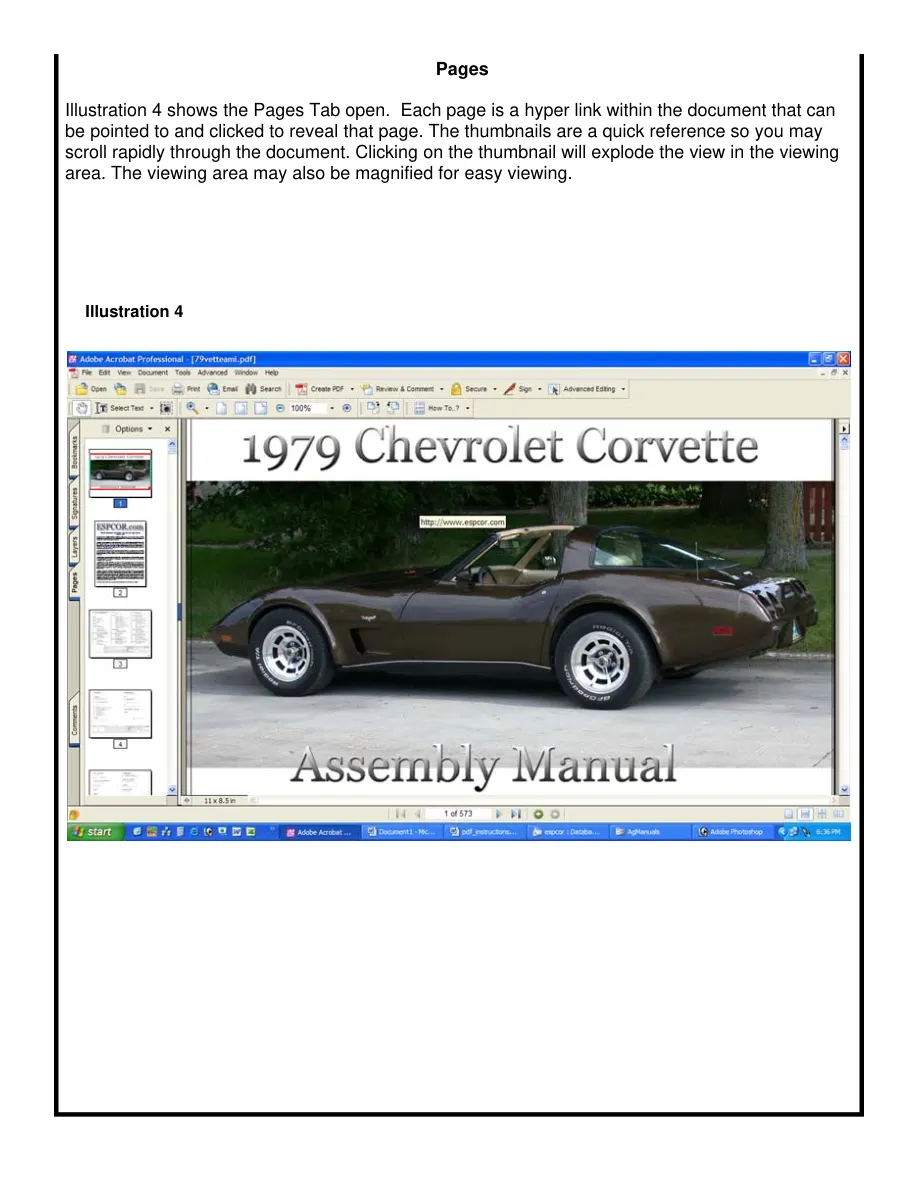The image size is (918, 1188).
Task: Go to first page button
Action: point(401,814)
